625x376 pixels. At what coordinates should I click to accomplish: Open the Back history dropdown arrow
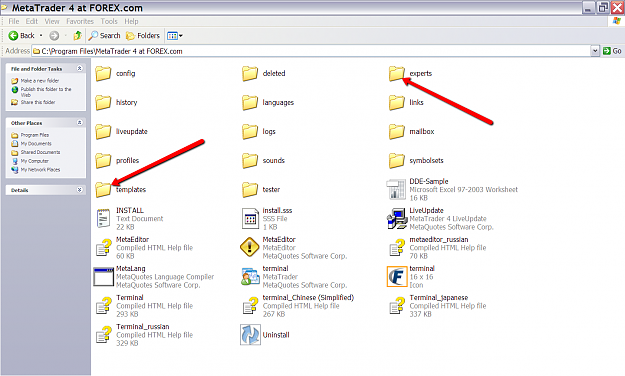pyautogui.click(x=41, y=36)
